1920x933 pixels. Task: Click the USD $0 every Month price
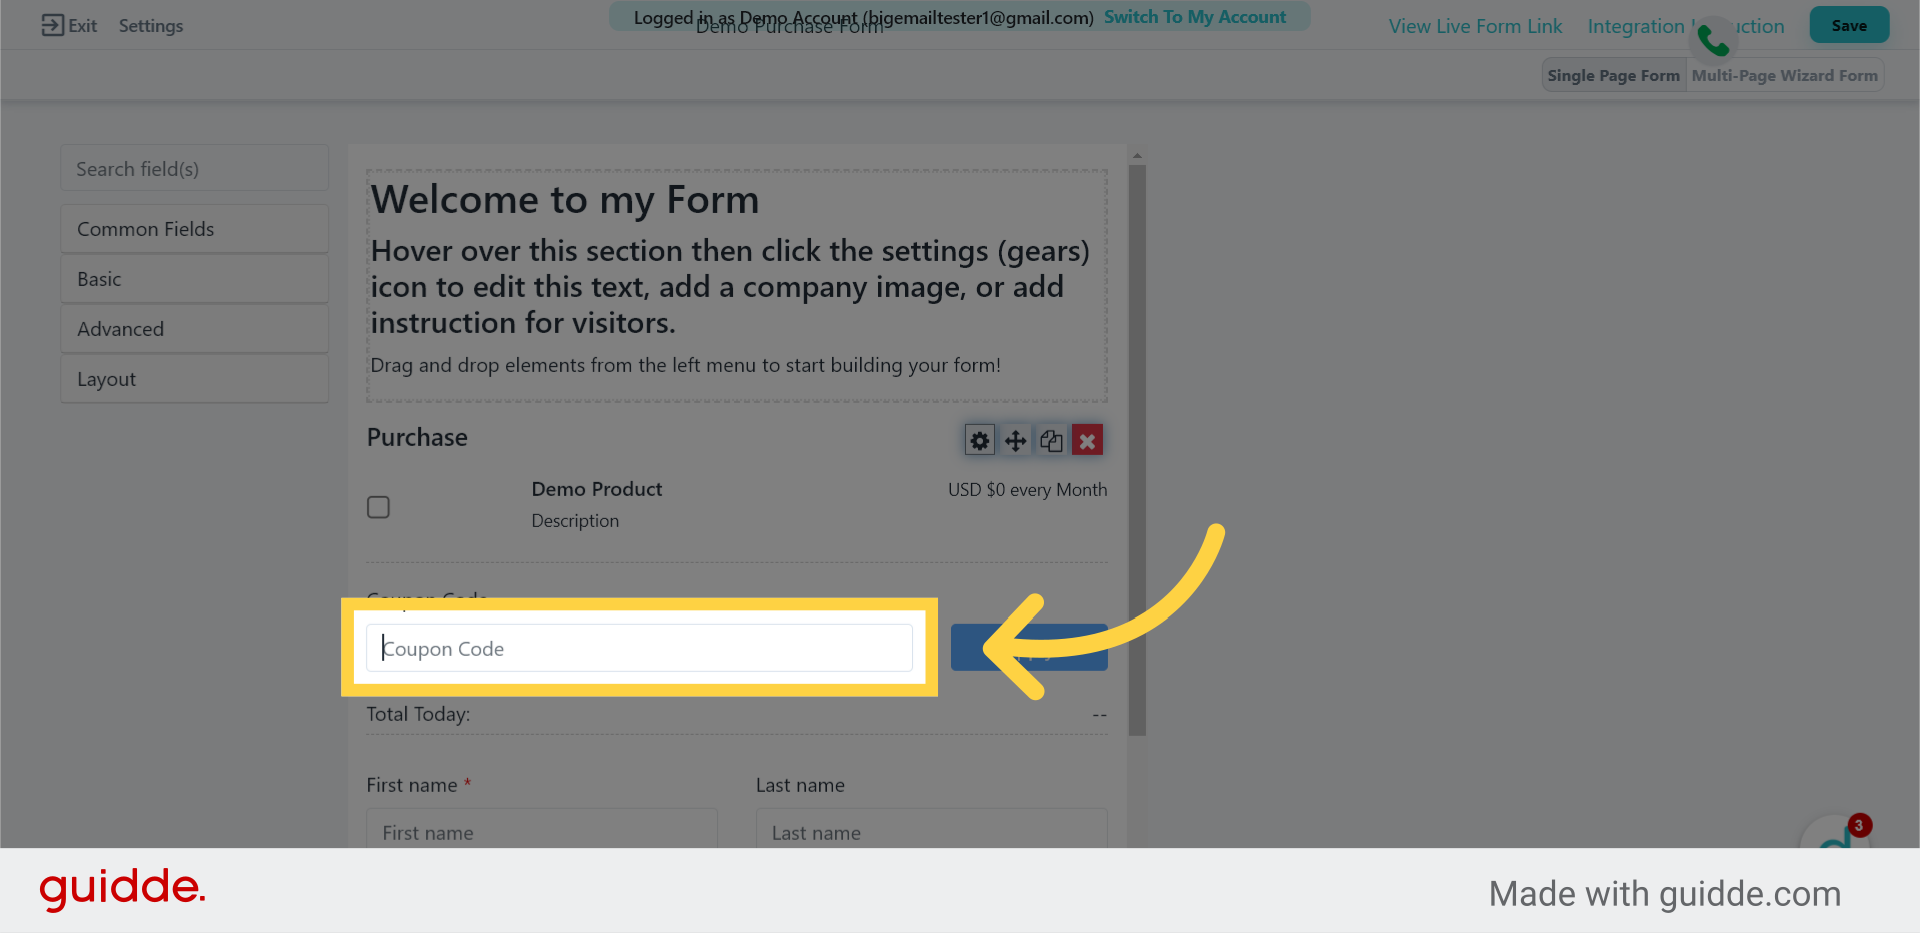coord(1027,490)
